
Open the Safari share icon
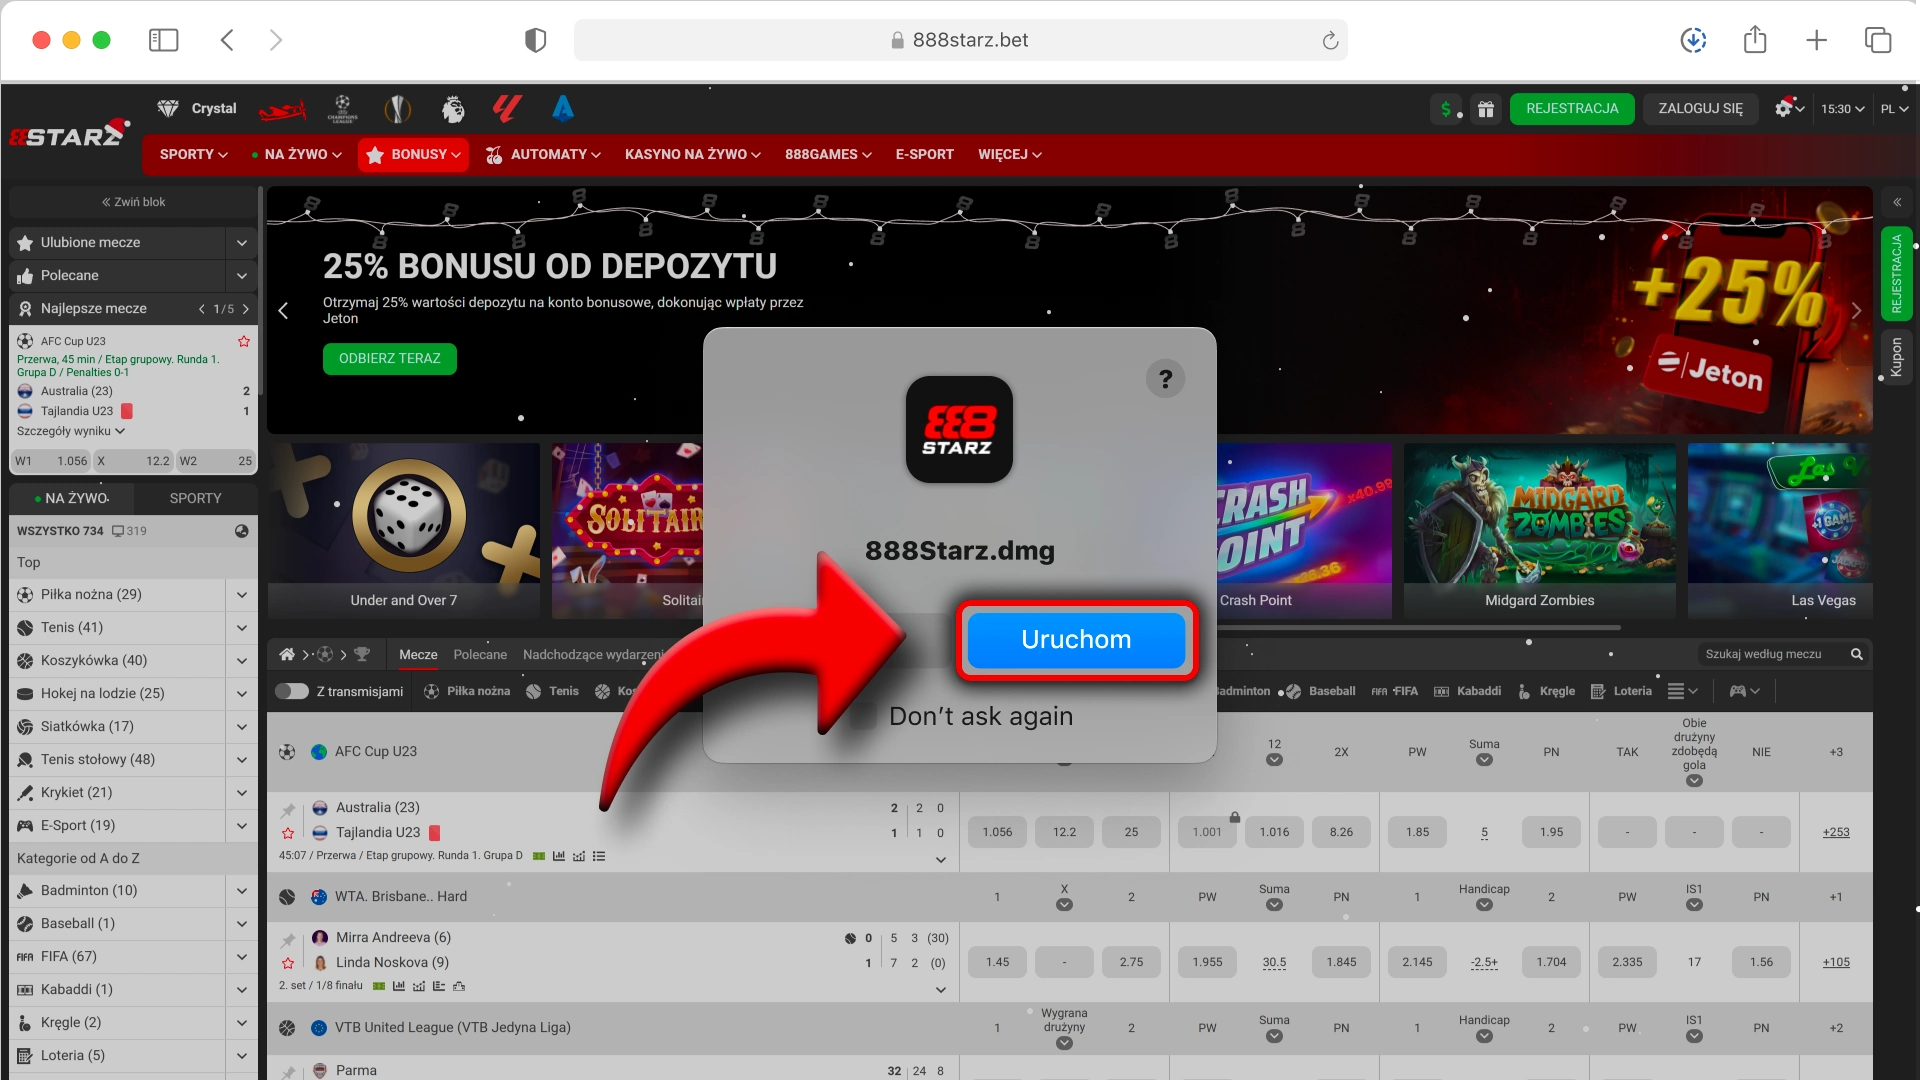[x=1755, y=39]
